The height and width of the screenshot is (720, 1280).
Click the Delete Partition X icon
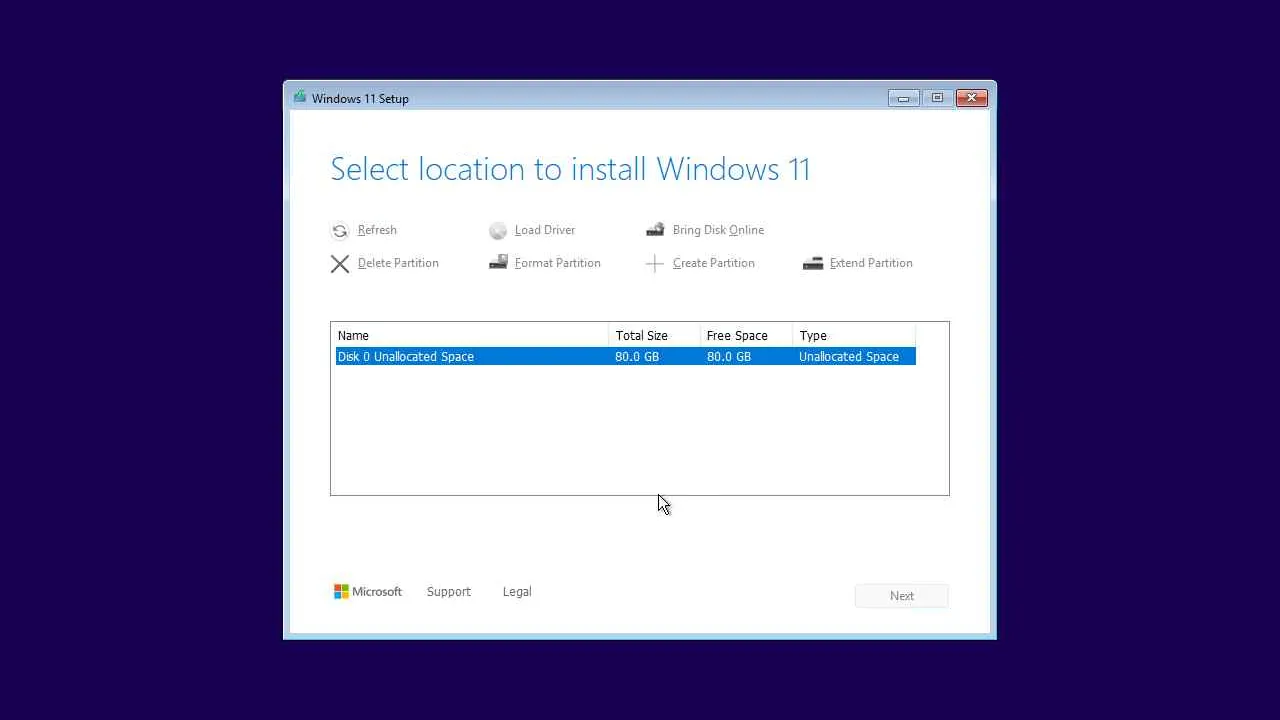coord(340,264)
